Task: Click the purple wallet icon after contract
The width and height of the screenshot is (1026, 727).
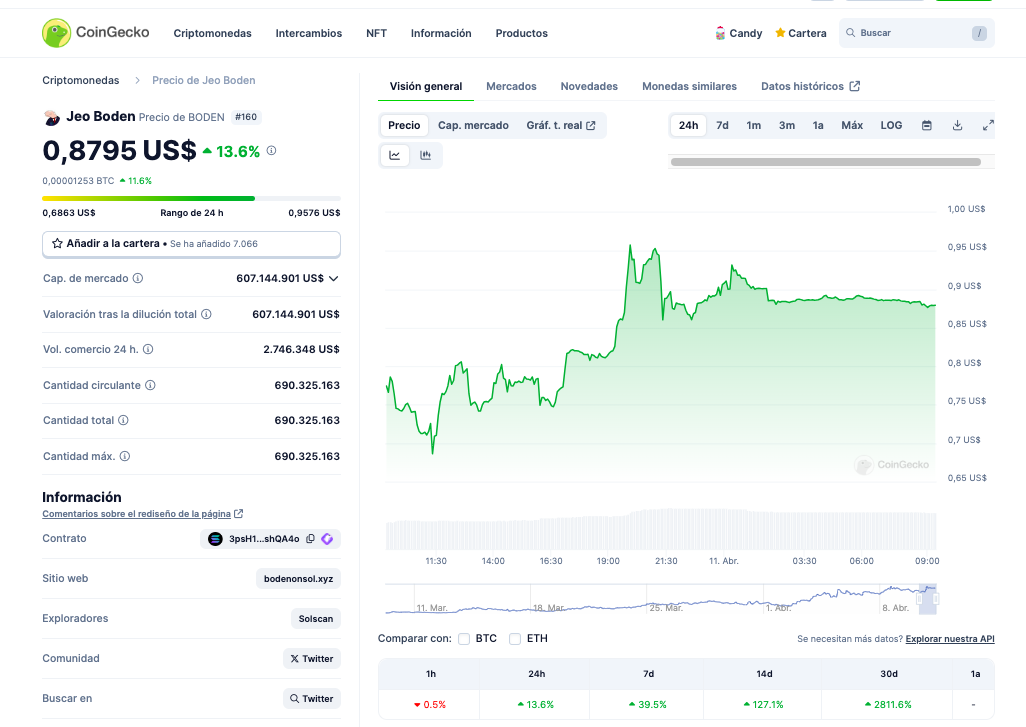Action: (327, 539)
